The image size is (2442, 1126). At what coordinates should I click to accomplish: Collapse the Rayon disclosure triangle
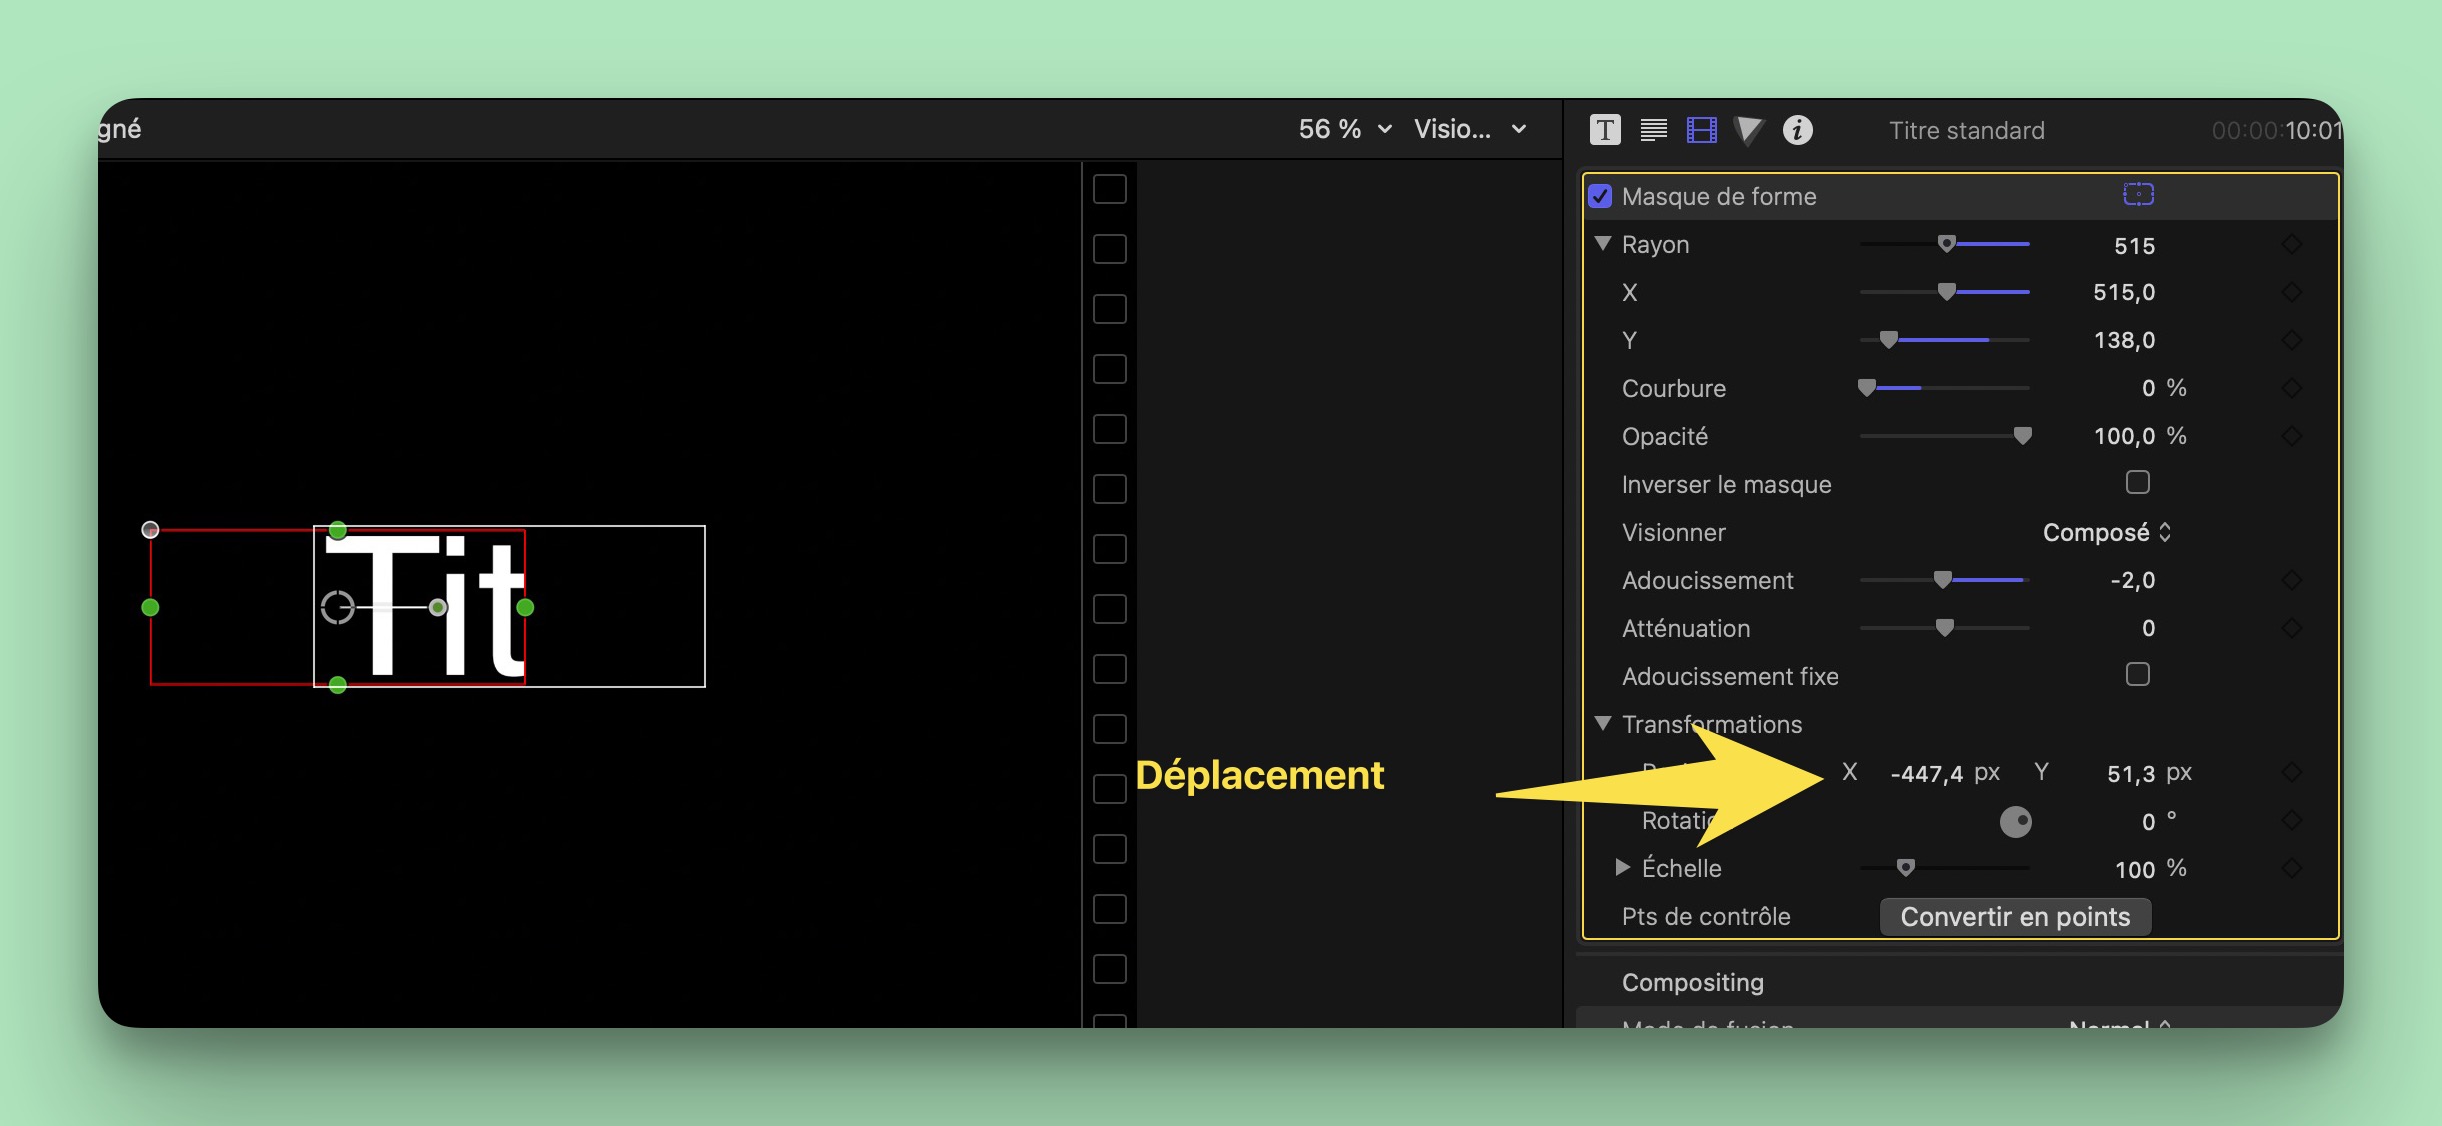[1603, 244]
